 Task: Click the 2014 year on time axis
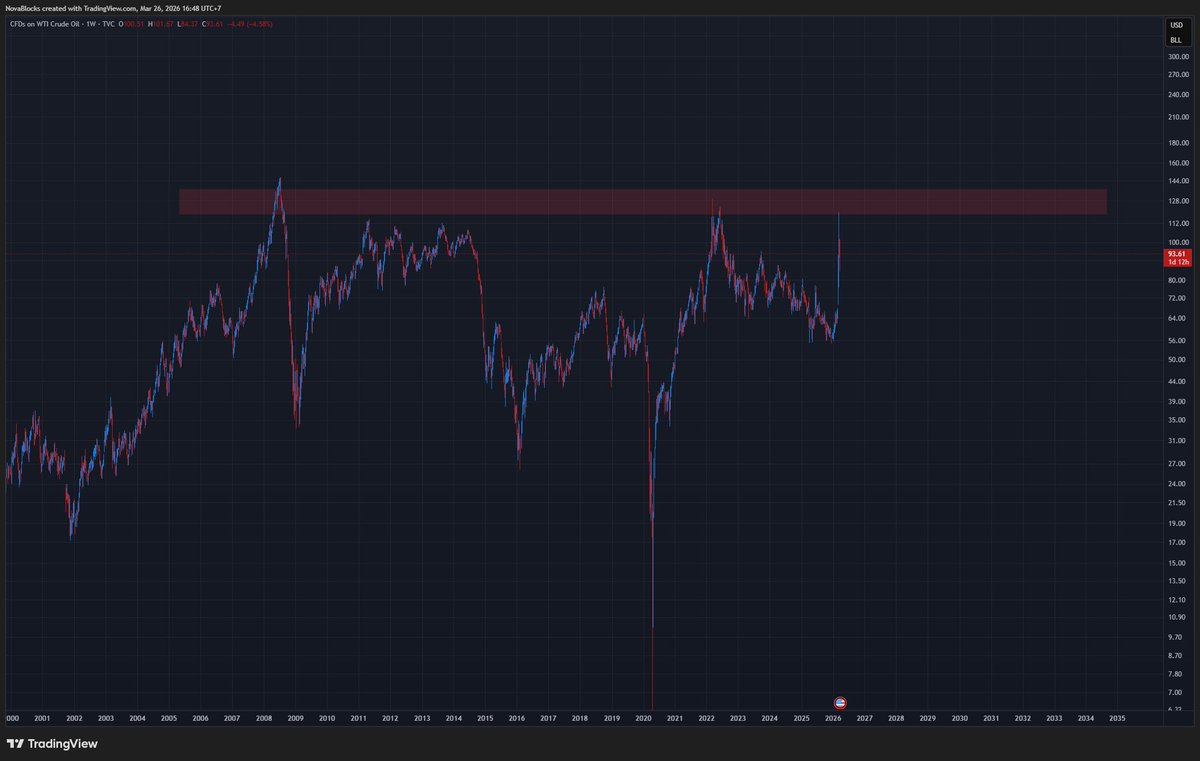click(x=454, y=718)
